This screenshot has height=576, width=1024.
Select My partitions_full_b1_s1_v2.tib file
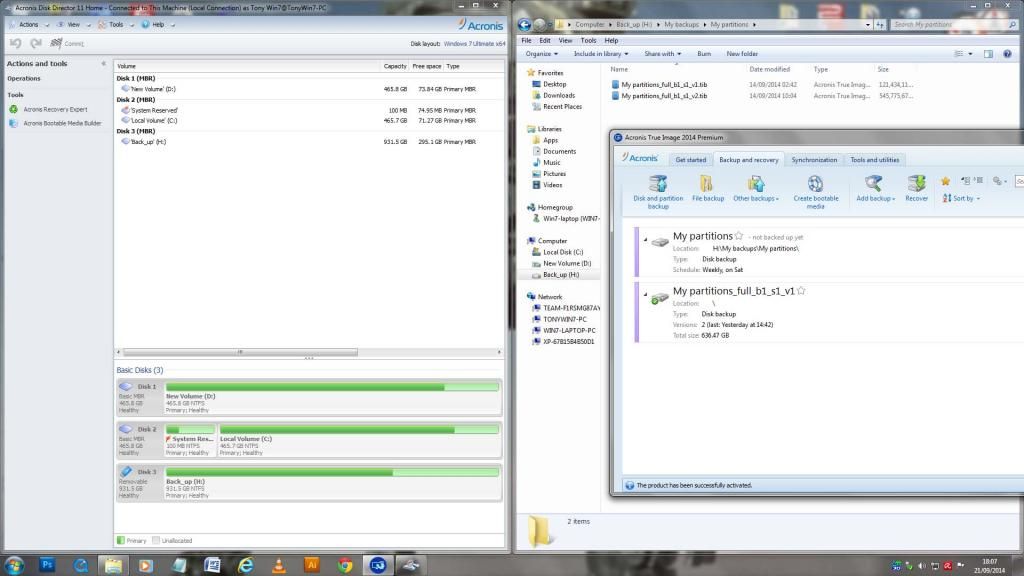pyautogui.click(x=664, y=95)
